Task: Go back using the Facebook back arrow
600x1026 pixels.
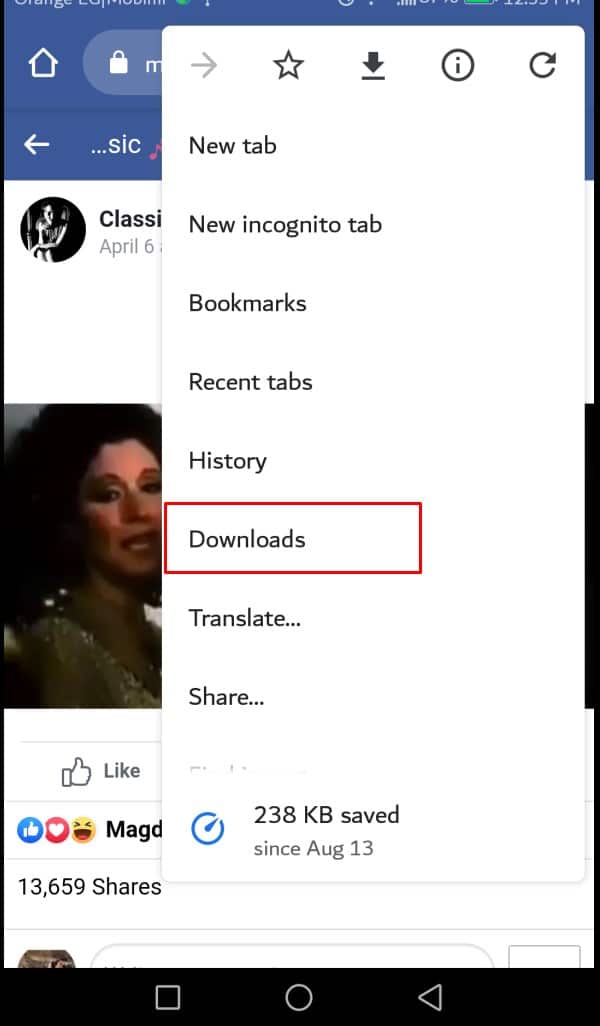Action: 37,144
